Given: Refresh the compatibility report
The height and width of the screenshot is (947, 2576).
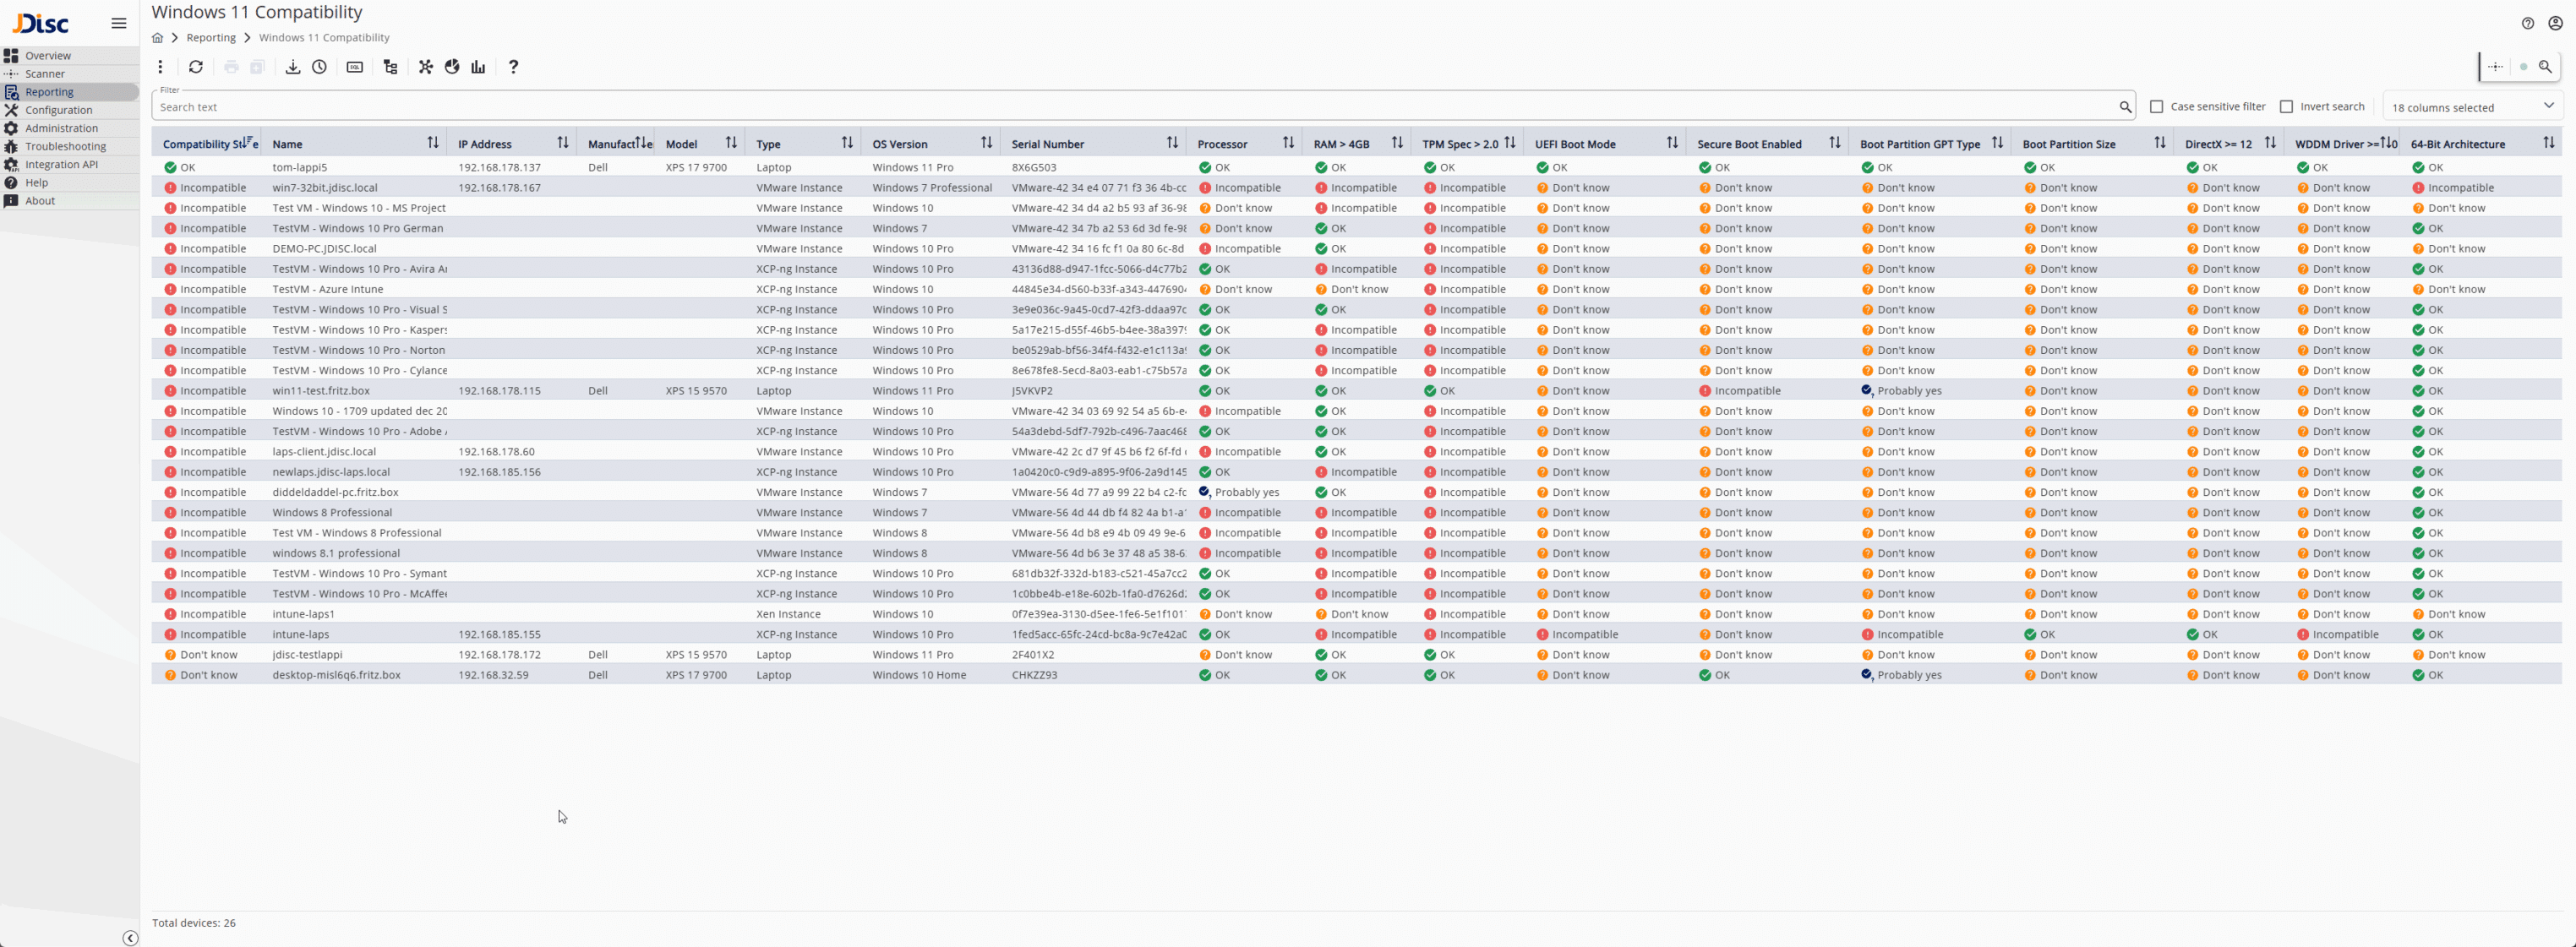Looking at the screenshot, I should (x=196, y=67).
